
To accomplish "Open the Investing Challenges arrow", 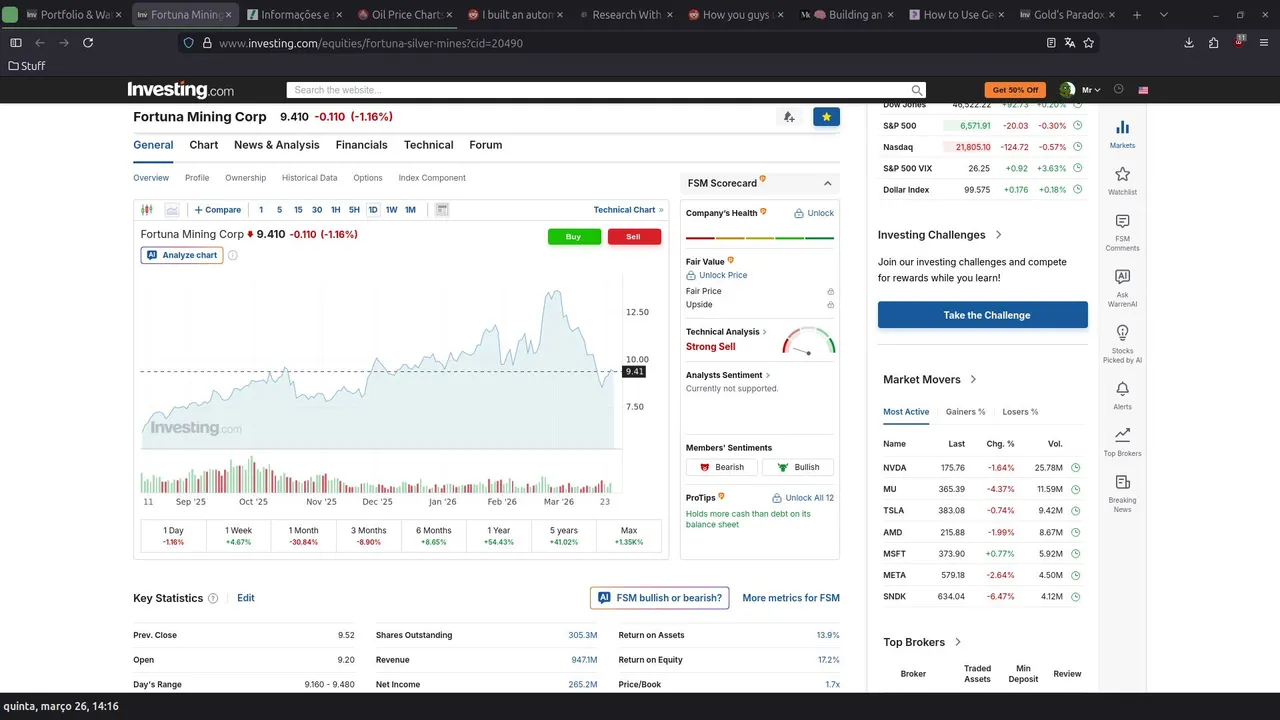I will coord(997,235).
